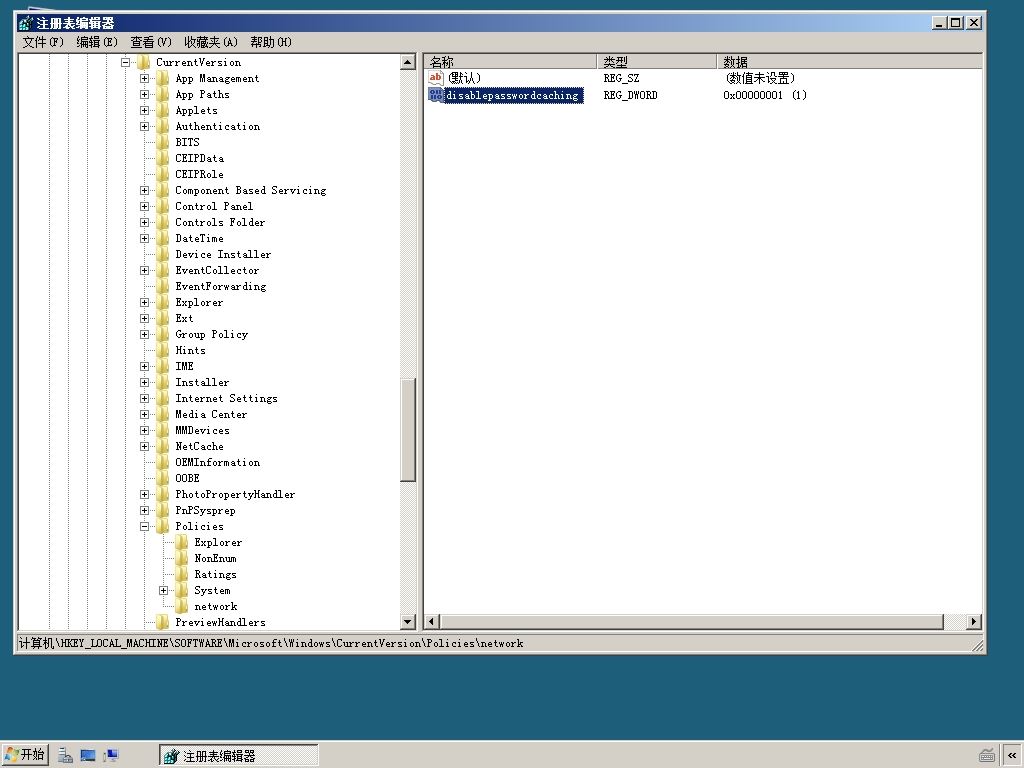Click the CurrentVersion folder icon
Screen dimensions: 1024x768
point(144,62)
